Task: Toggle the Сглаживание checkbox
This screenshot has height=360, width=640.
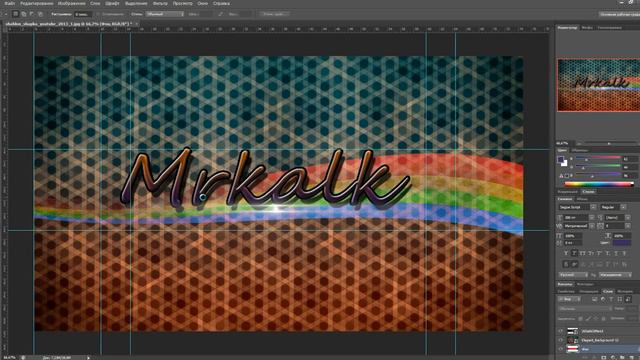Action: click(98, 14)
